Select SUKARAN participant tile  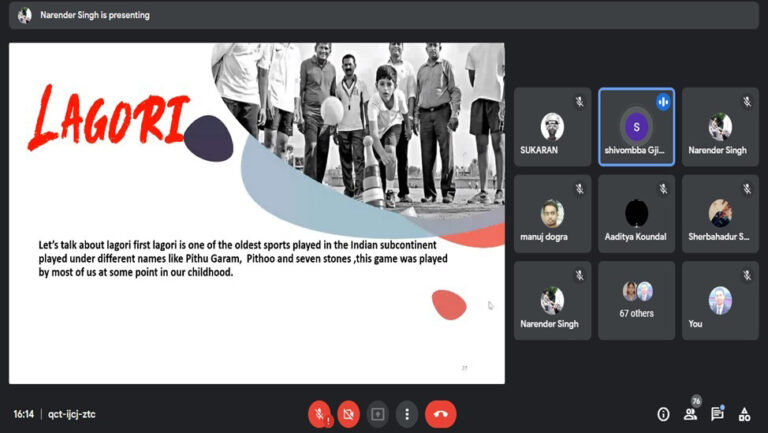tap(552, 127)
